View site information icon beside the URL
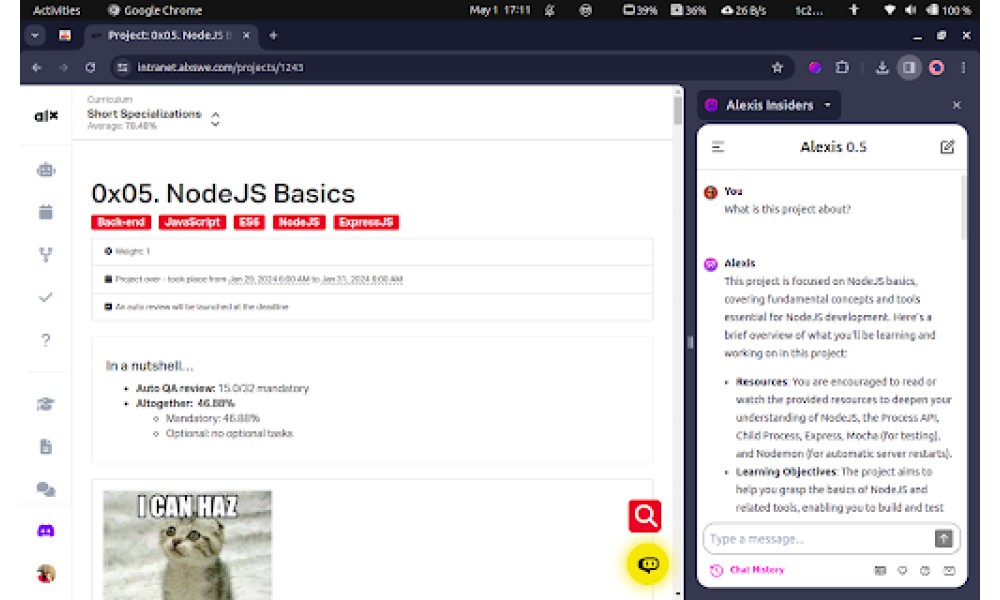This screenshot has width=1000, height=600. (122, 68)
